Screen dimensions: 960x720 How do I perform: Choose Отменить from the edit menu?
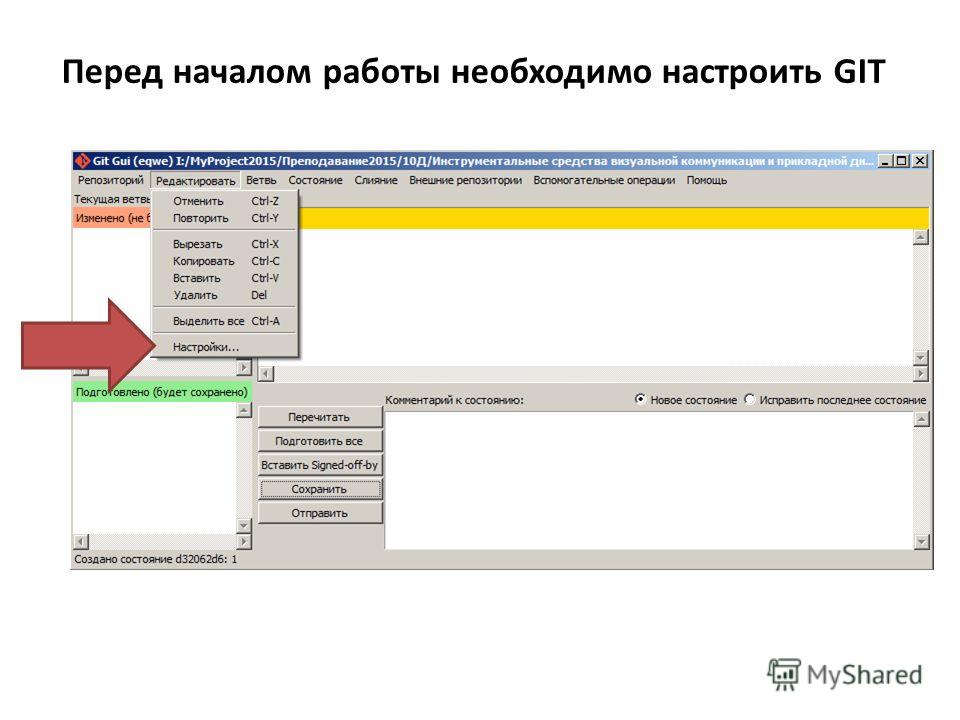pos(225,201)
